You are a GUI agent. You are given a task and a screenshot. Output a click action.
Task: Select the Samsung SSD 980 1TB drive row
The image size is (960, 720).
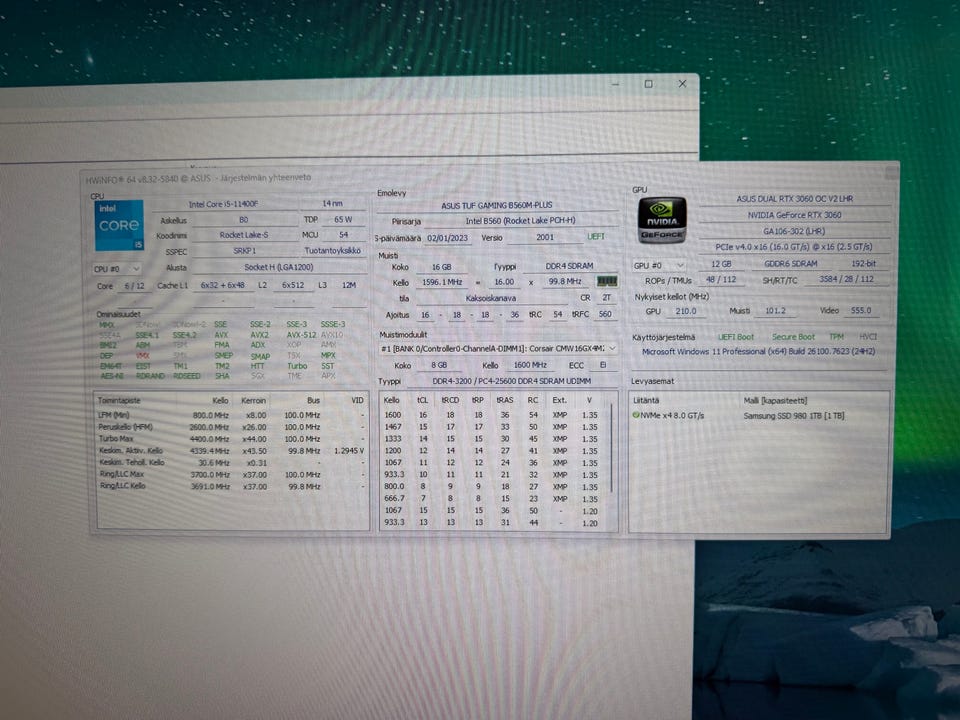(759, 415)
